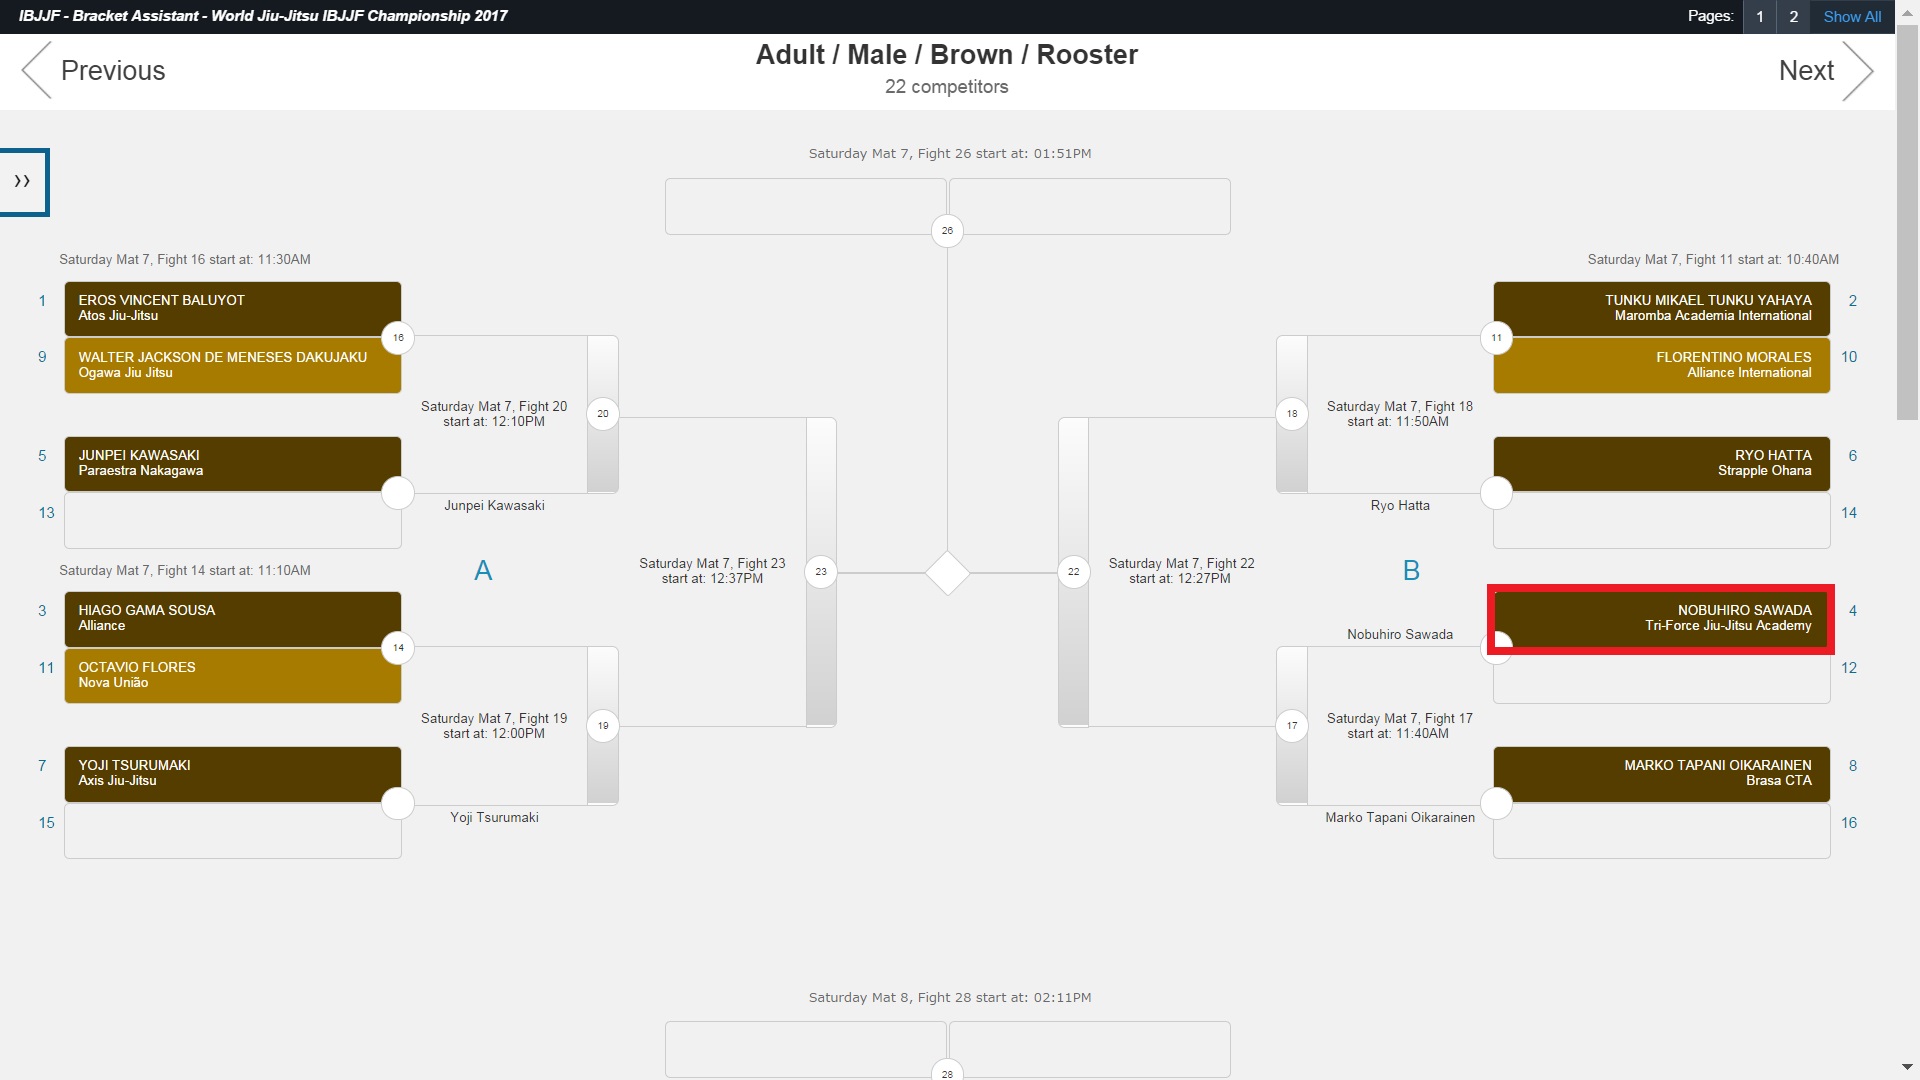Click the fight 26 final circle marker
1920x1080 pixels.
coord(947,231)
